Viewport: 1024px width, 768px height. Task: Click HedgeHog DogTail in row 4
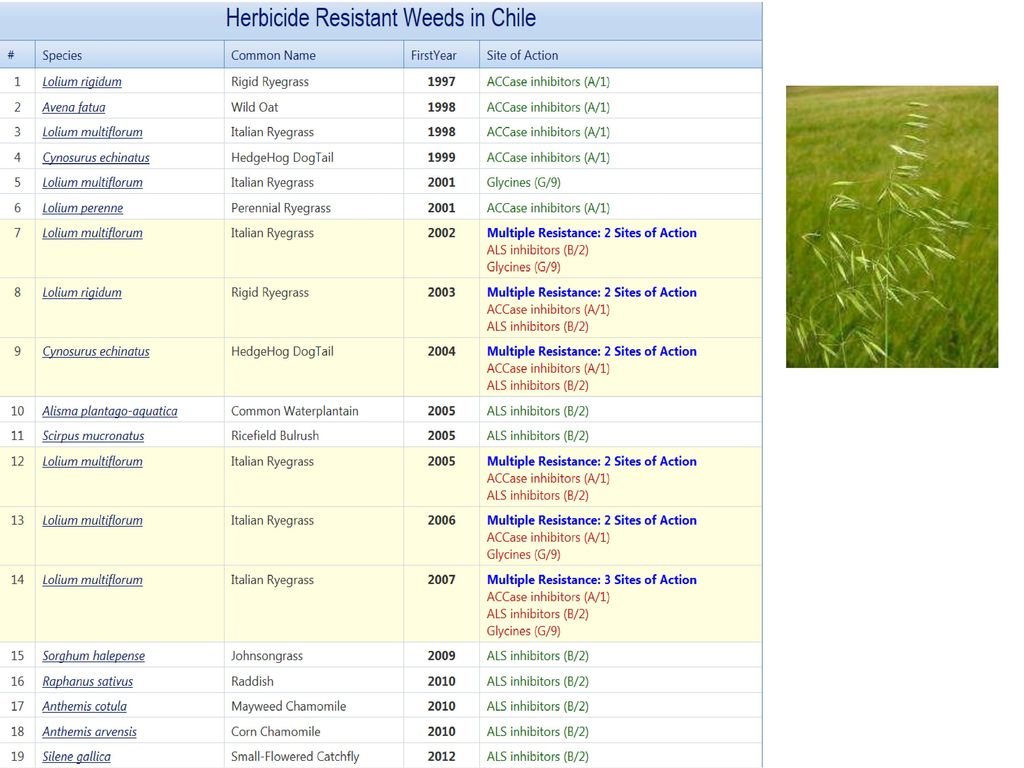tap(282, 157)
